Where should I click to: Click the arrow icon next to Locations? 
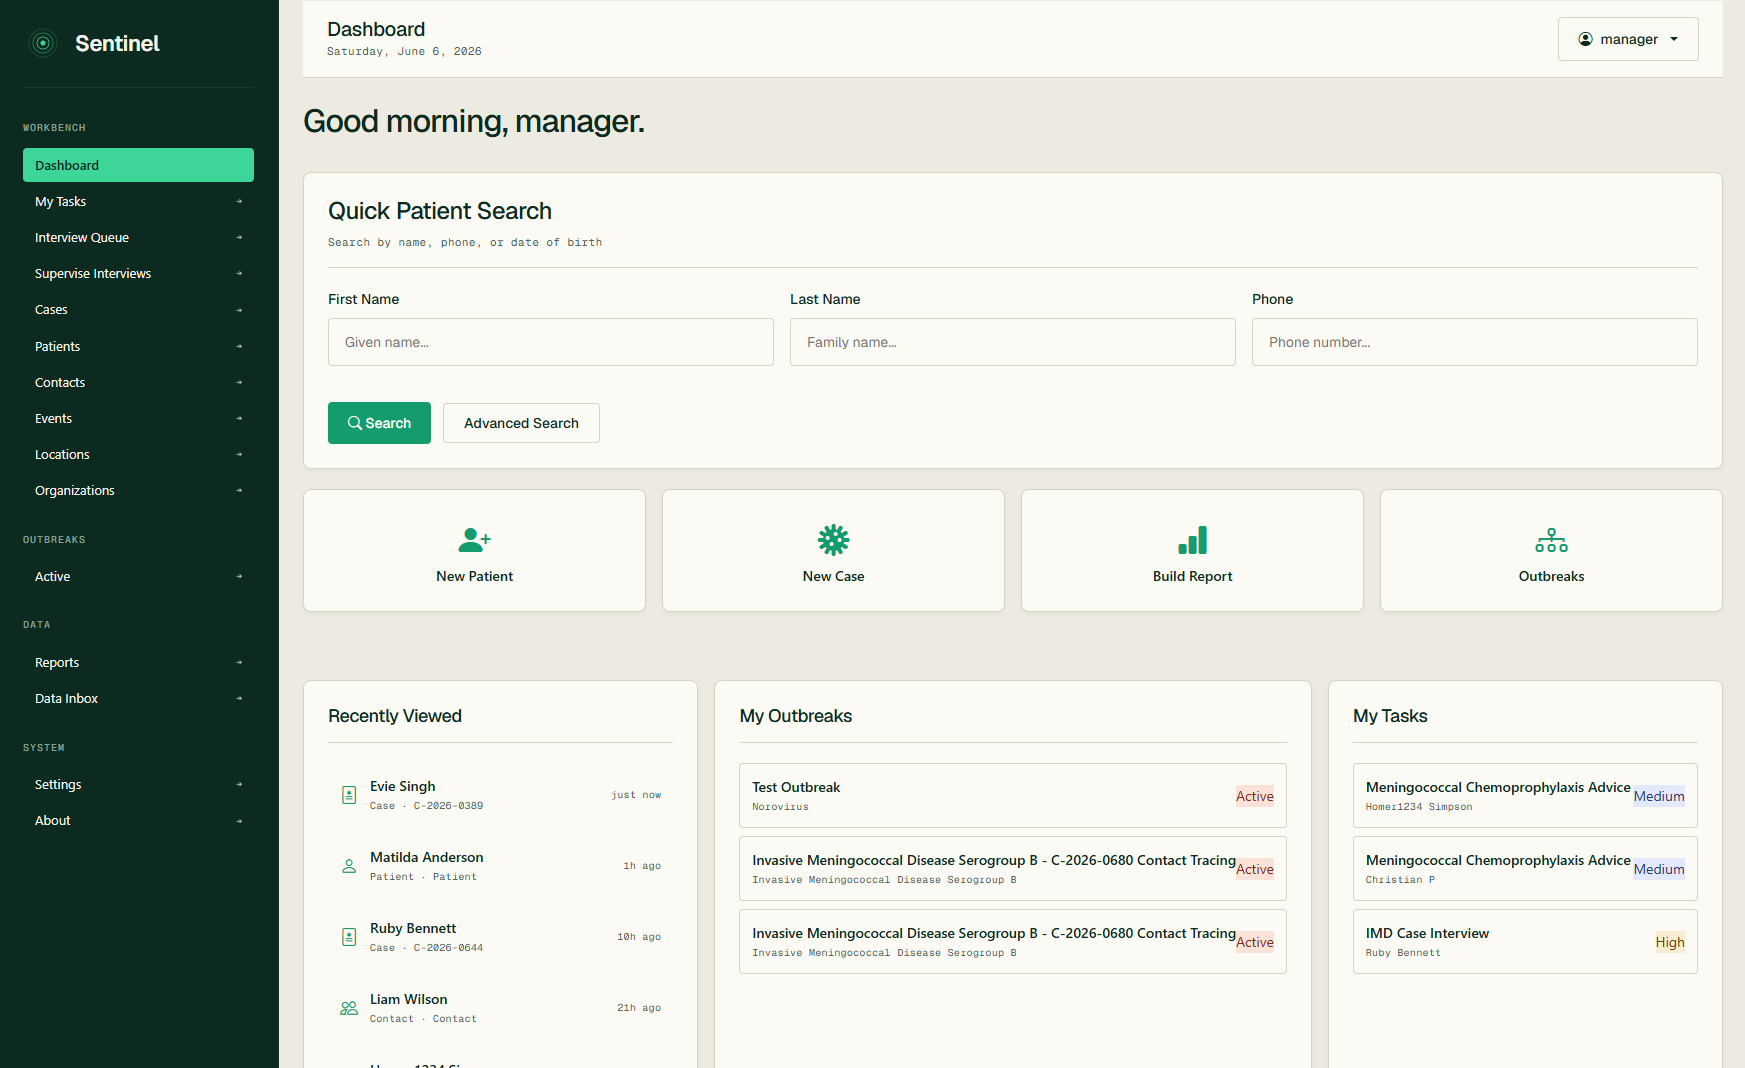click(x=239, y=454)
